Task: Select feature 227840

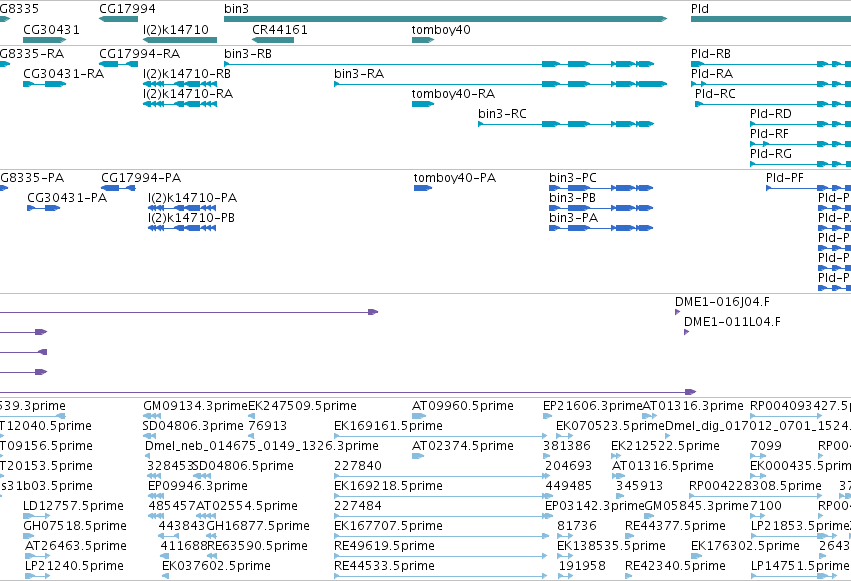Action: pos(442,476)
